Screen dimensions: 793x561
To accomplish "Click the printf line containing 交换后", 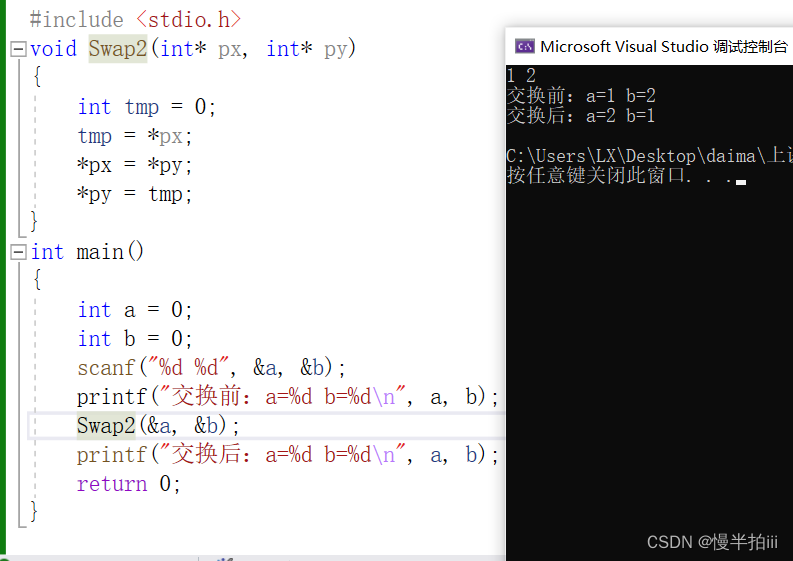I will (x=288, y=455).
